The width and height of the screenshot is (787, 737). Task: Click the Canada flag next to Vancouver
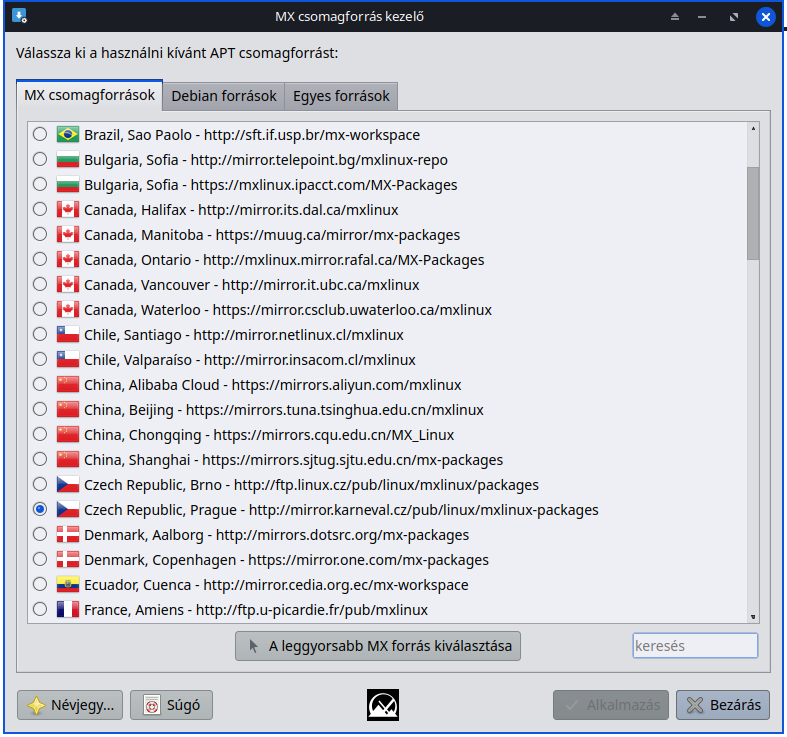[68, 285]
